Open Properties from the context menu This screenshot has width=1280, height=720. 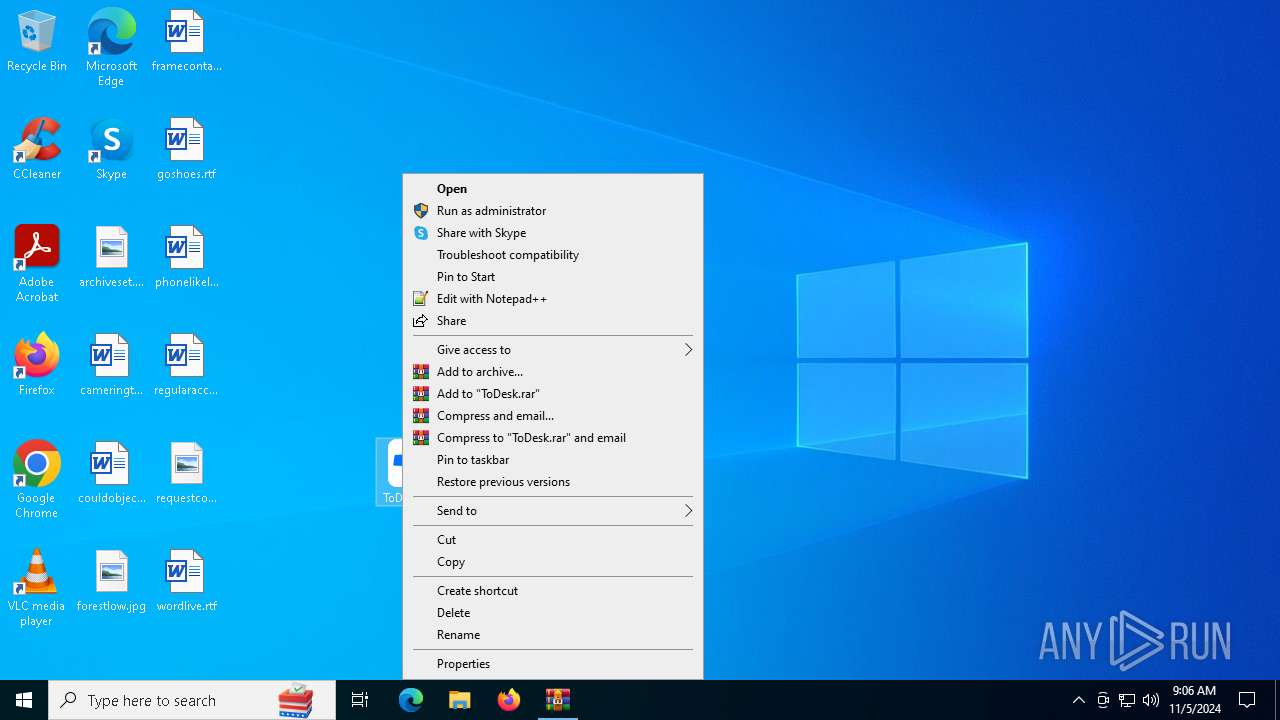coord(553,664)
